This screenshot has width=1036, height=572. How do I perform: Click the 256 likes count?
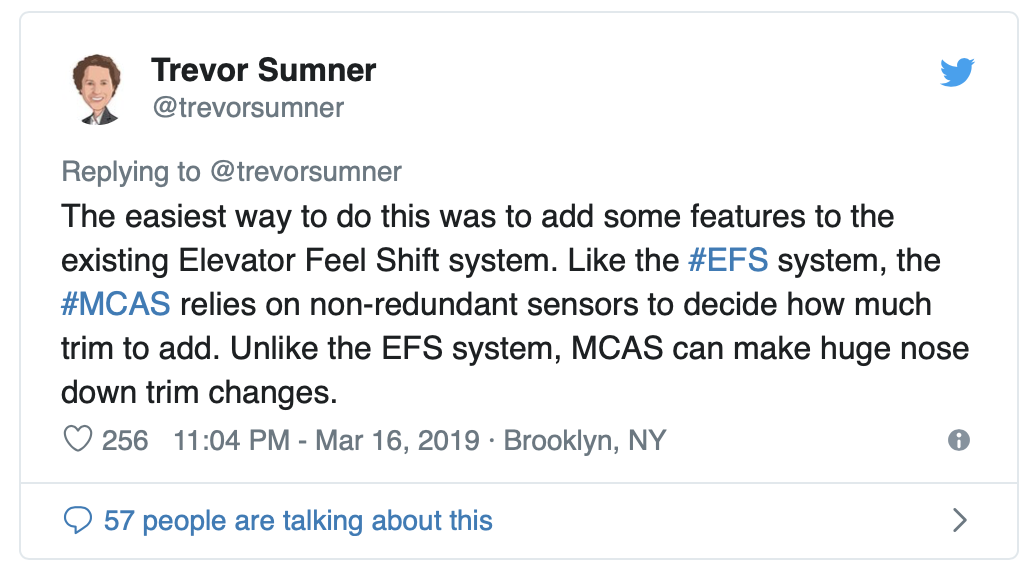tap(125, 440)
